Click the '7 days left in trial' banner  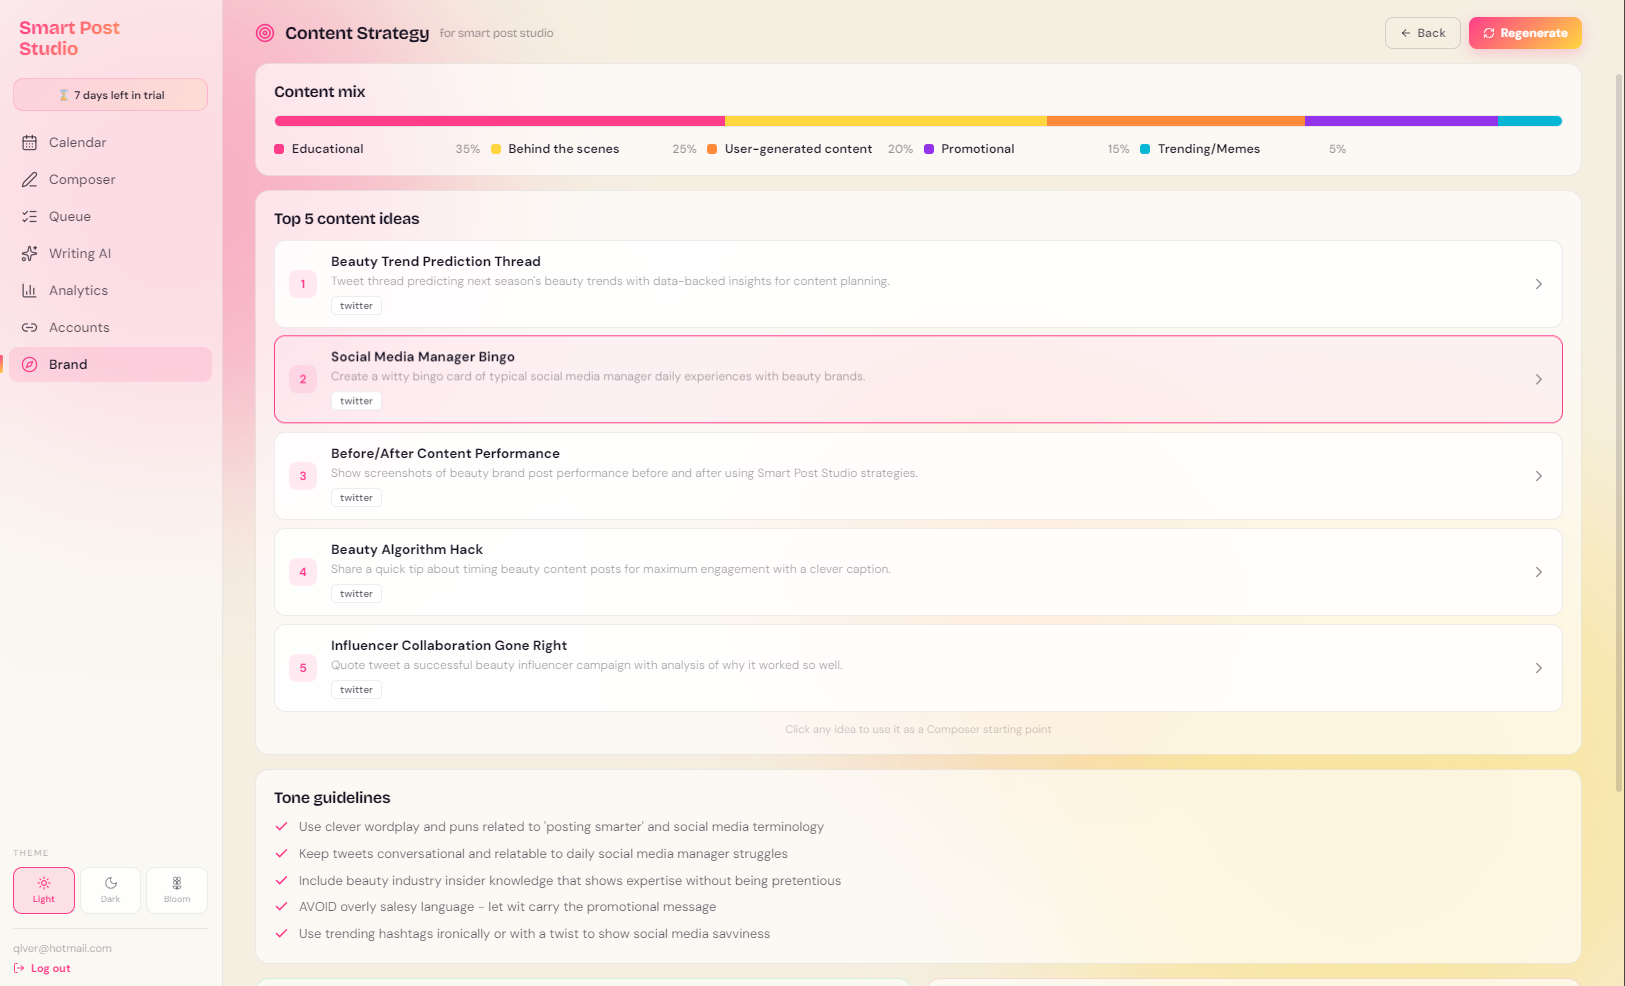pyautogui.click(x=110, y=95)
